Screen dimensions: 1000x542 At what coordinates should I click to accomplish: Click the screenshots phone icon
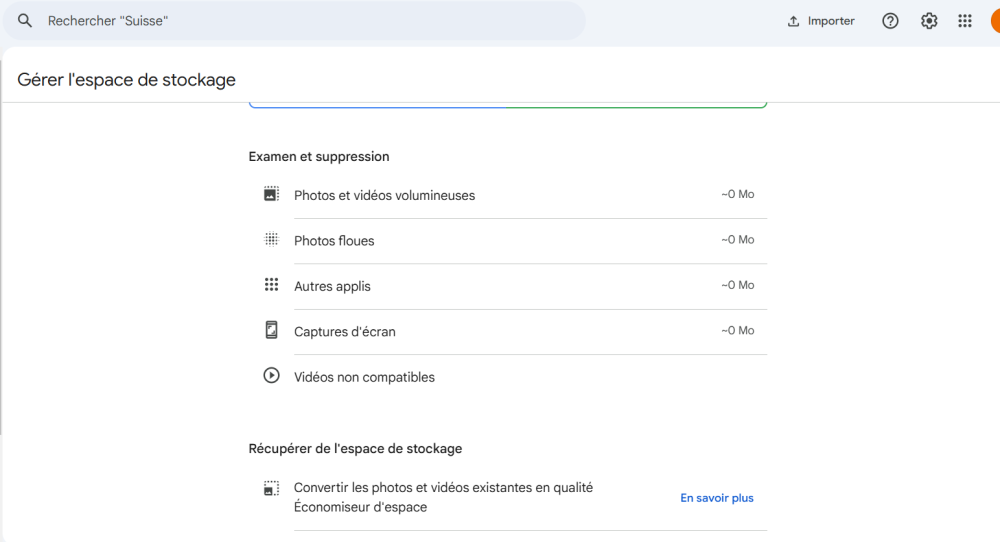271,330
